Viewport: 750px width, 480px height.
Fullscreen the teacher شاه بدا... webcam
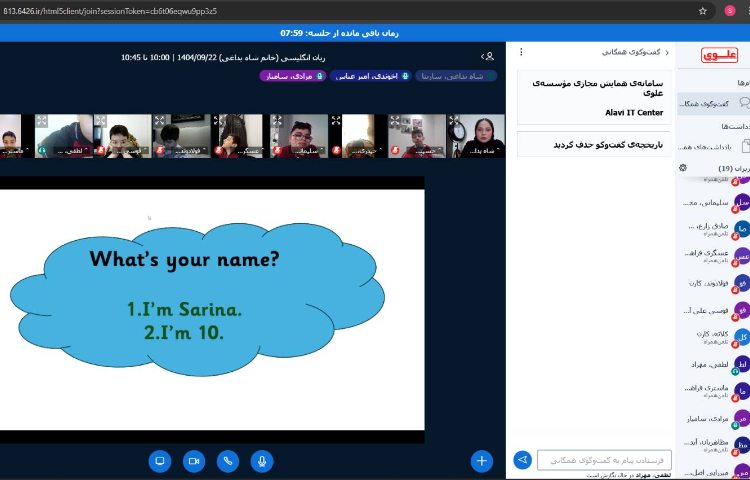coord(454,120)
